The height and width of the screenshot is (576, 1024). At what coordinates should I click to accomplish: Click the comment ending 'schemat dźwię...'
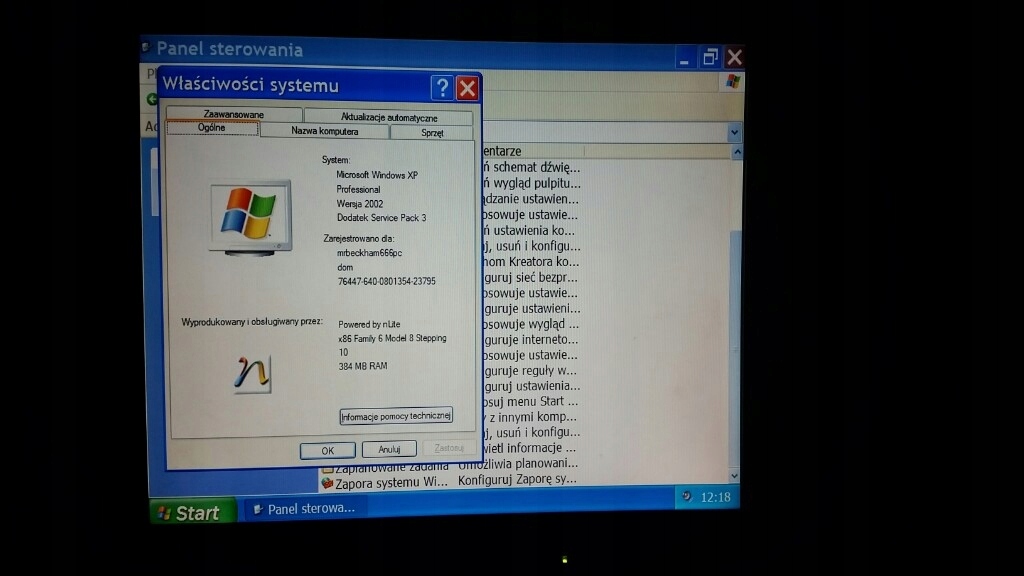532,168
